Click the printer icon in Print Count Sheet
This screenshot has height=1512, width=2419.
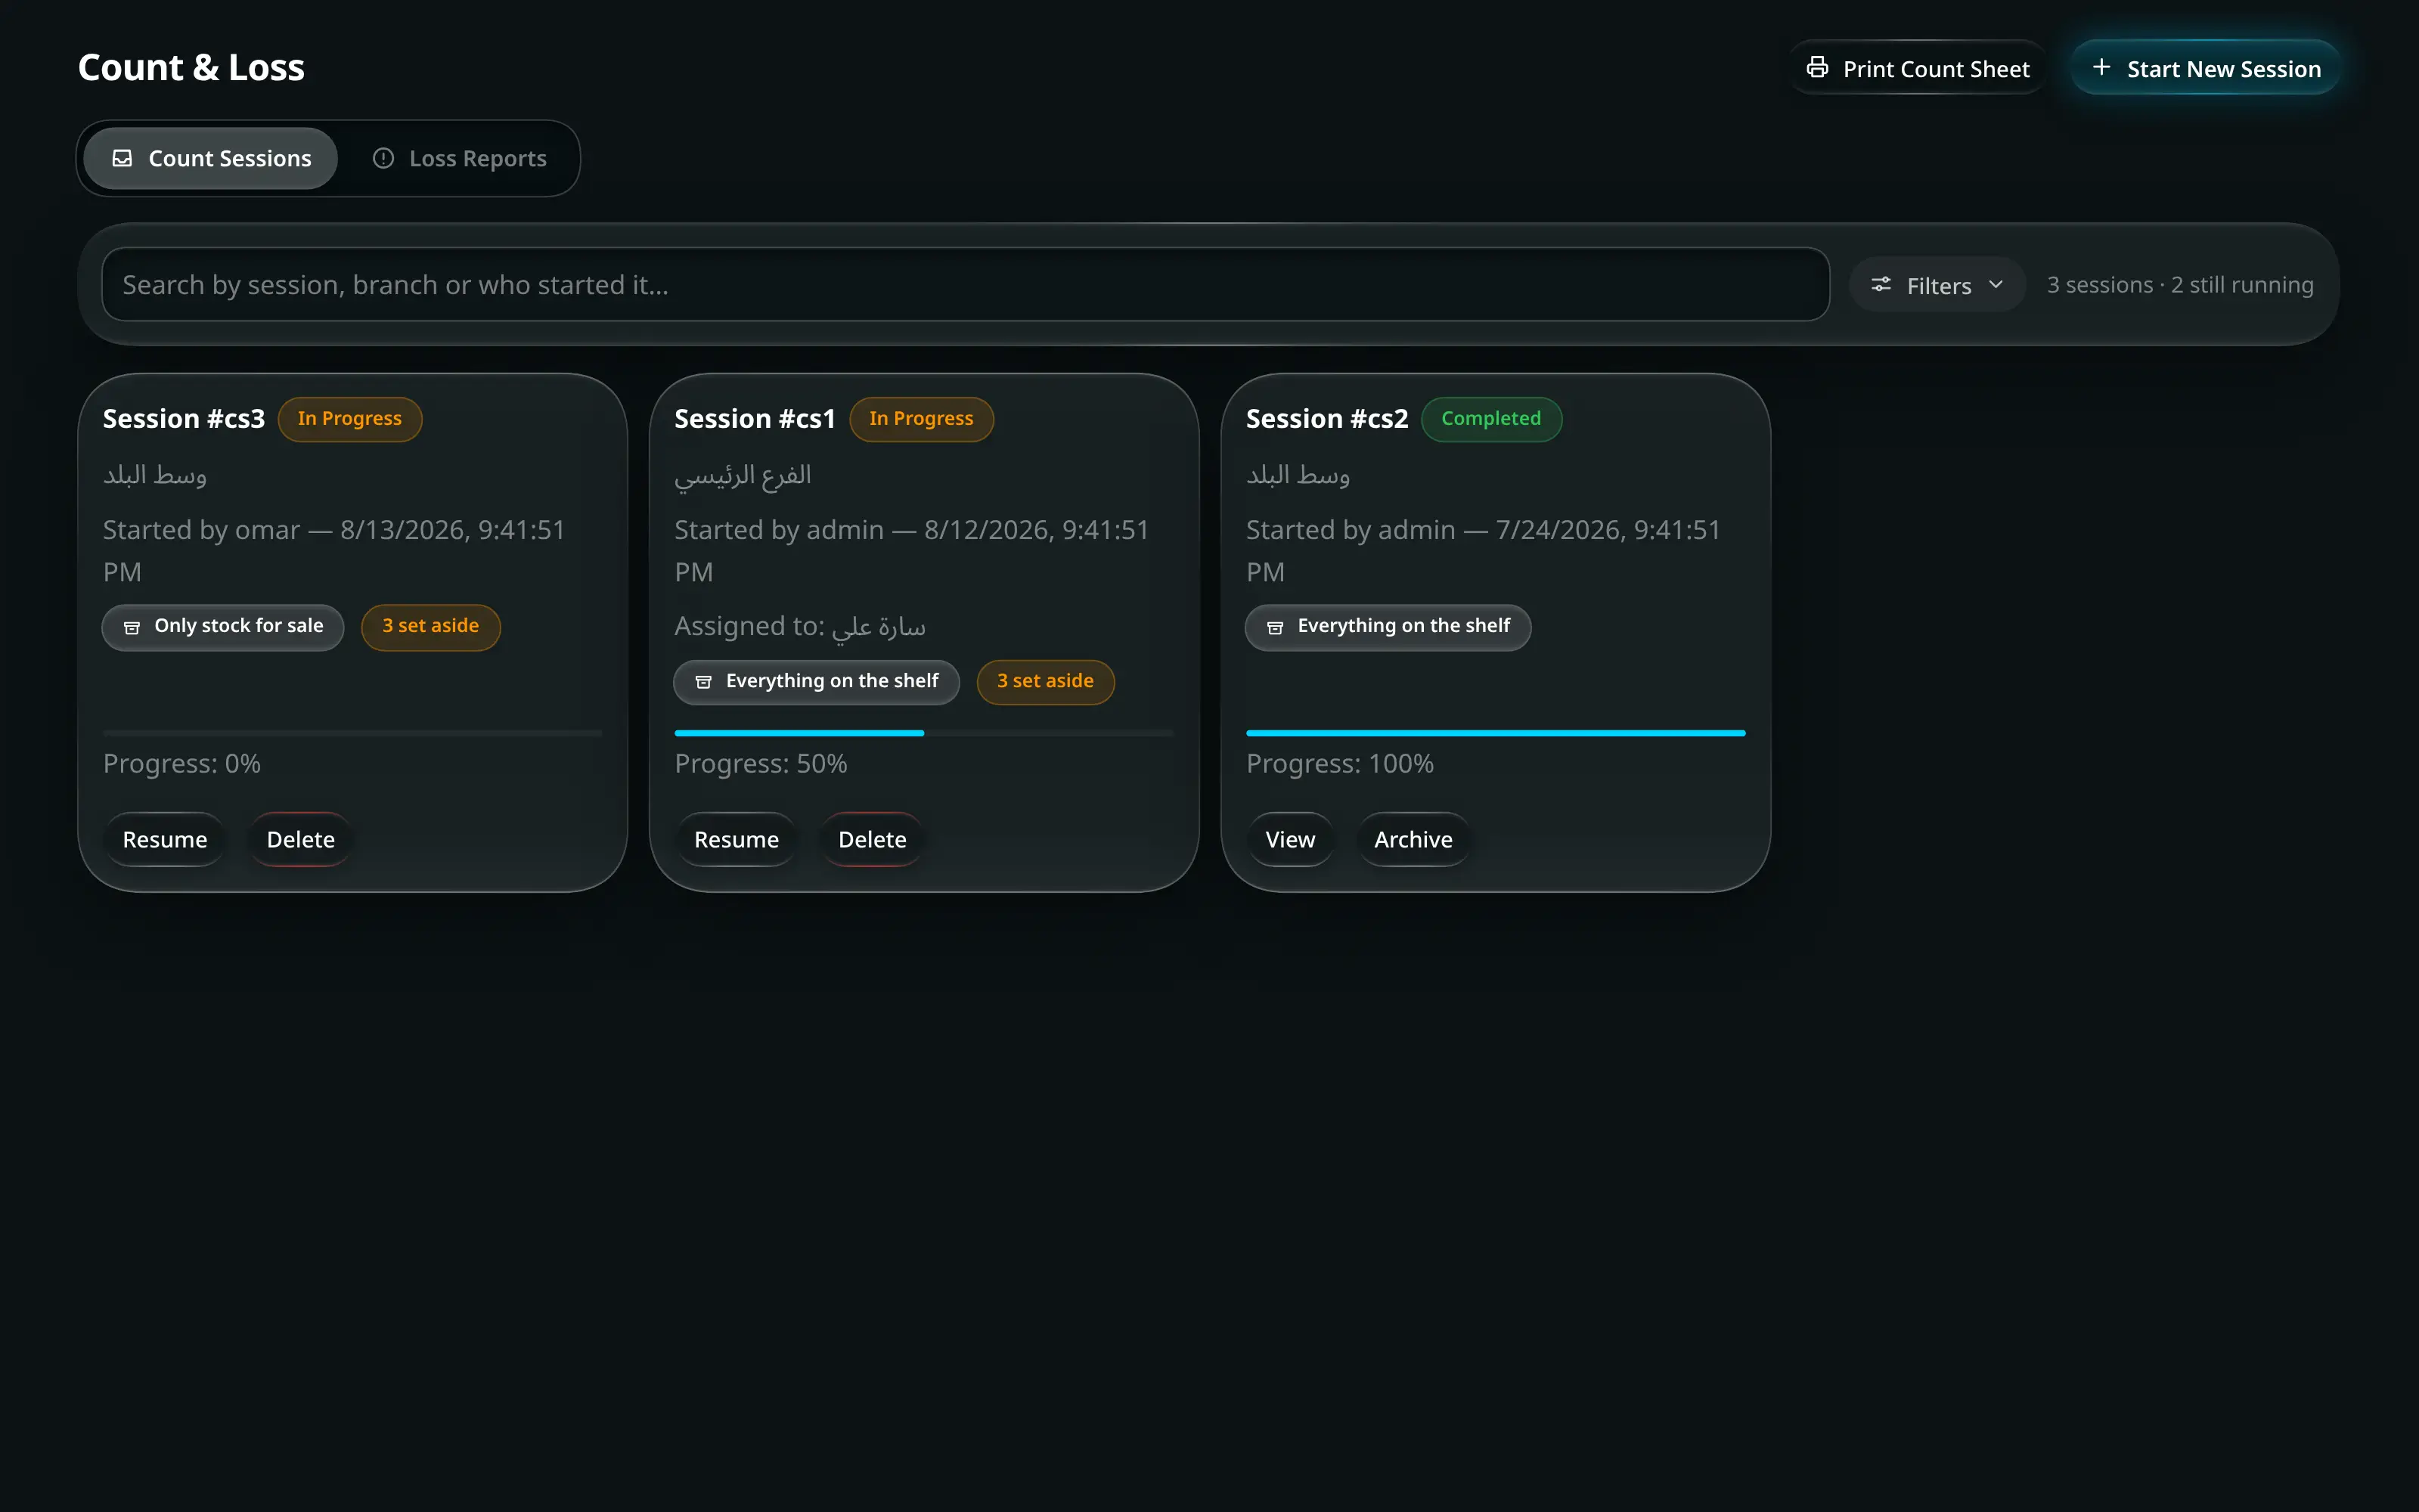coord(1817,68)
